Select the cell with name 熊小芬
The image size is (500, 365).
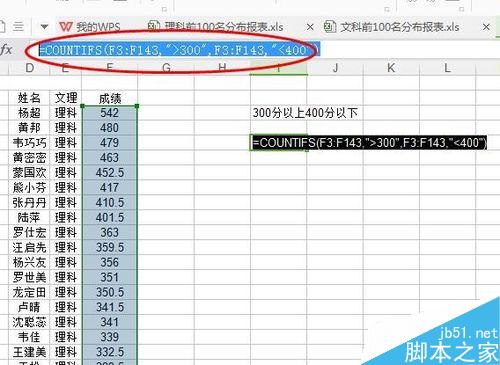tap(29, 188)
